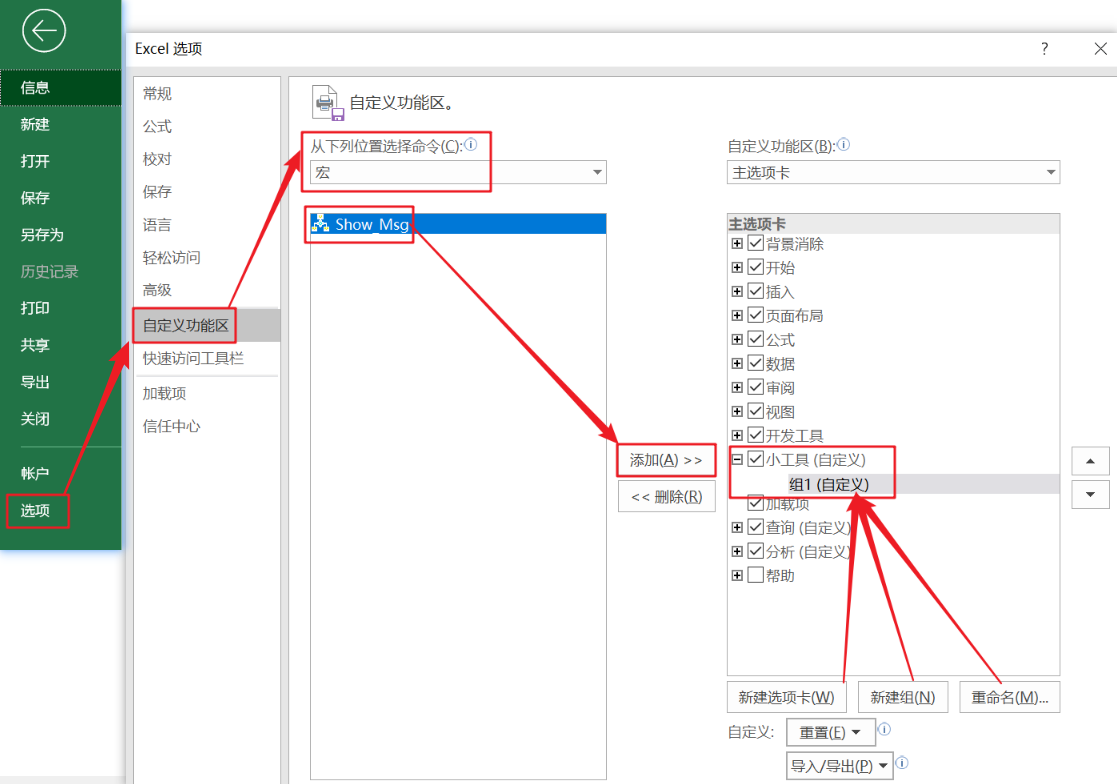Toggle the 查询 (自定义) checkbox
Image resolution: width=1117 pixels, height=784 pixels.
pos(756,527)
